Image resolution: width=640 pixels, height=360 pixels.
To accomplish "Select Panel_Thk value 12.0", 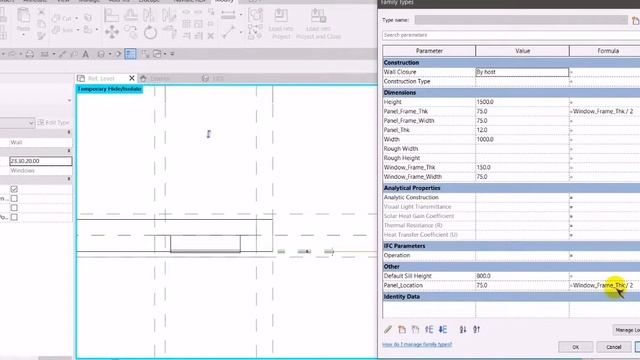I will tap(522, 130).
